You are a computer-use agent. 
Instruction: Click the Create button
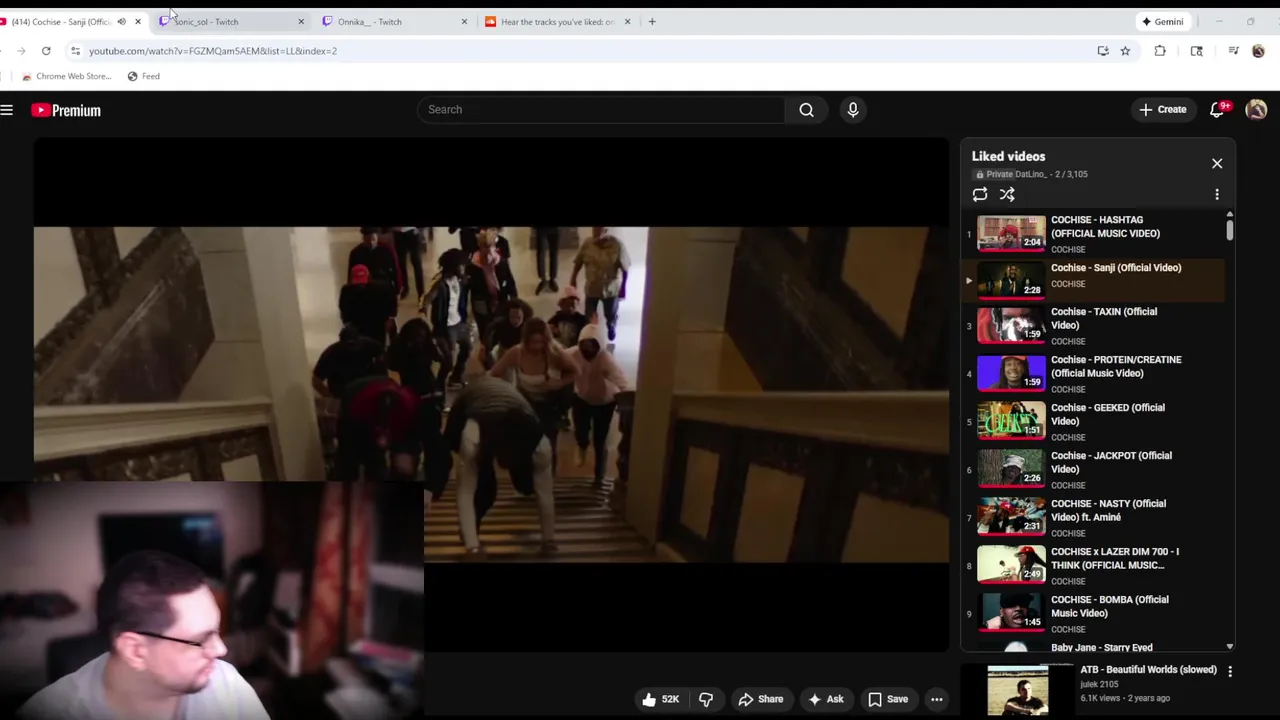click(1162, 110)
